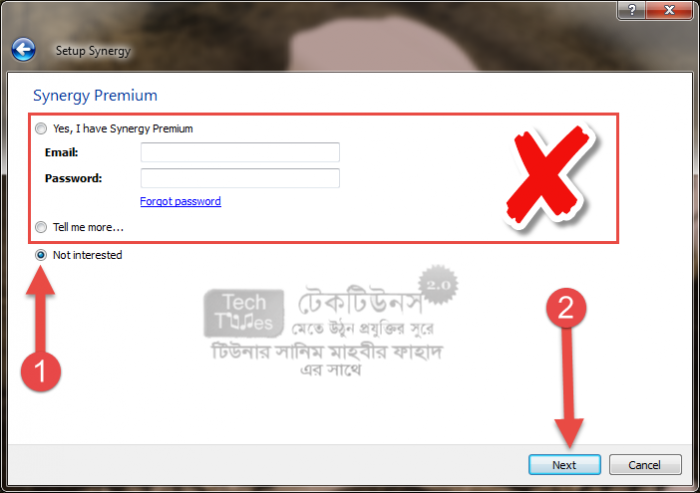The image size is (700, 493).
Task: Click the bold 'Email:' label
Action: (62, 152)
